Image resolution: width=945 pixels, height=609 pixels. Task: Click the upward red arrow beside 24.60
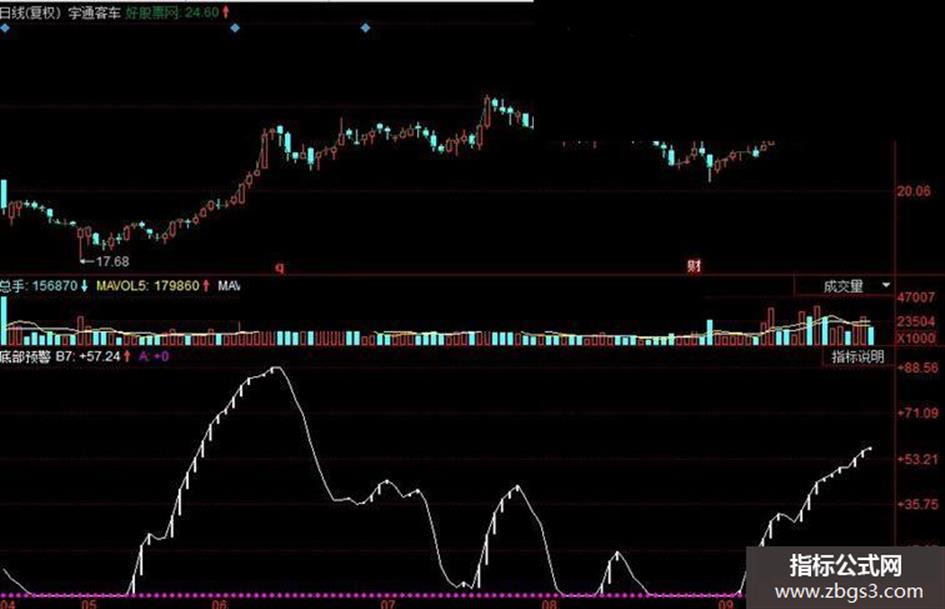point(225,11)
